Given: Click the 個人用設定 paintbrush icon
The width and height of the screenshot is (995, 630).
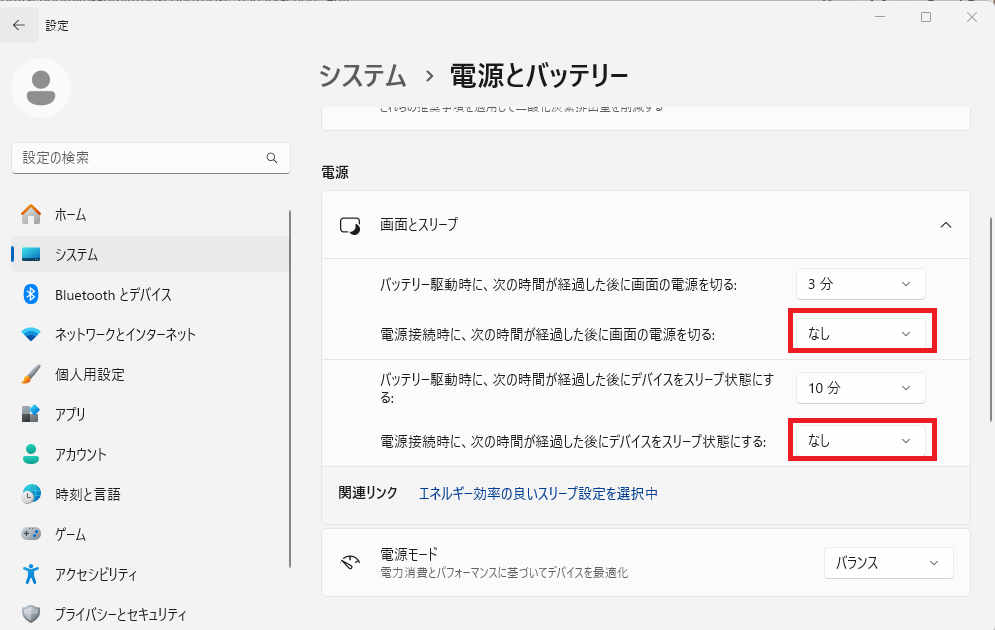Looking at the screenshot, I should (x=30, y=374).
